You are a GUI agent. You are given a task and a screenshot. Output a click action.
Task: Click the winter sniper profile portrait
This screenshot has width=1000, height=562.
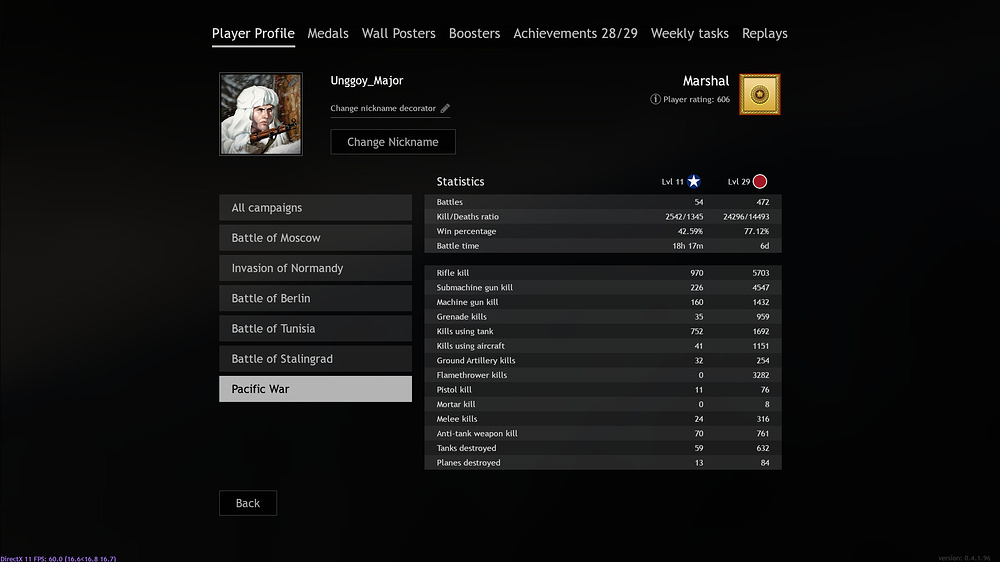click(261, 114)
